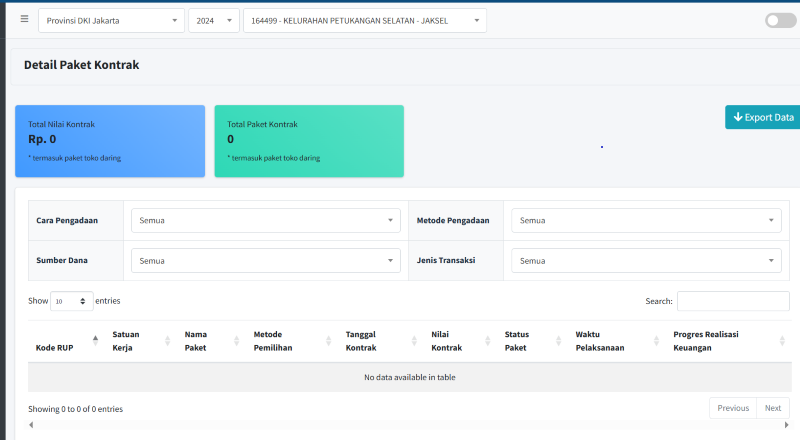Change the Show entries count selector
Screen dimensions: 800x440
click(71, 301)
